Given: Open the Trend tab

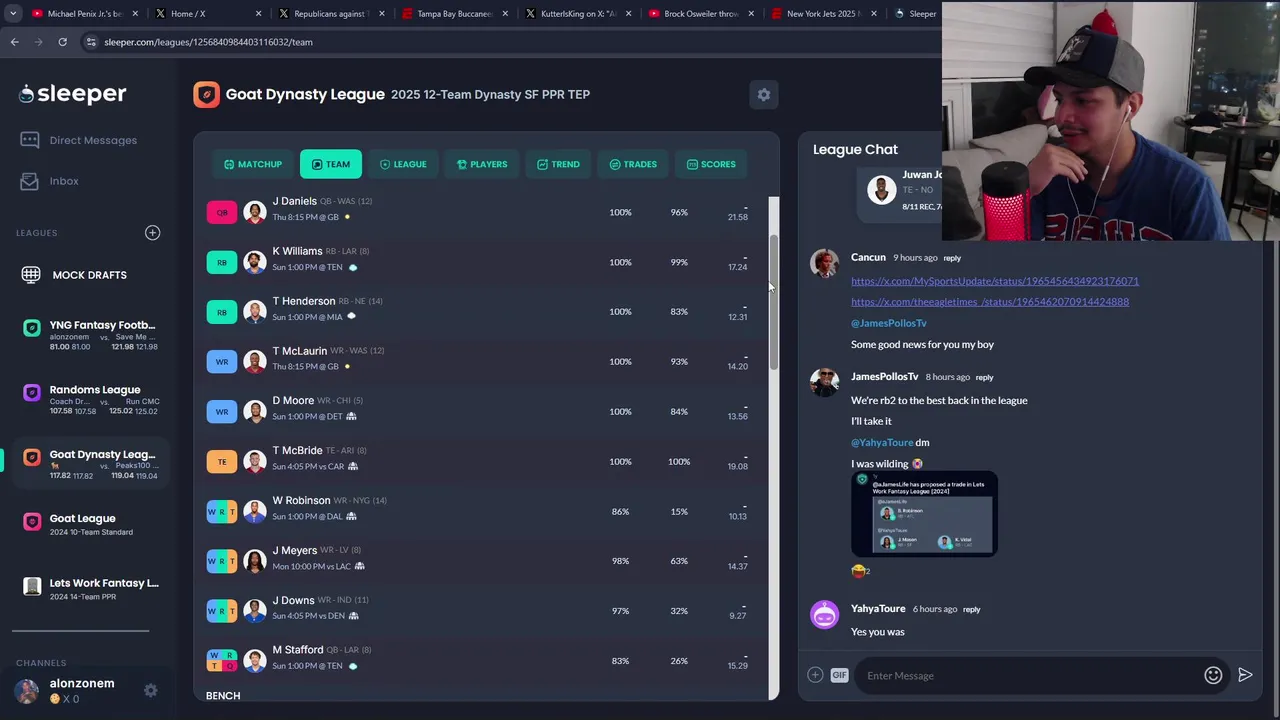Looking at the screenshot, I should [x=558, y=164].
